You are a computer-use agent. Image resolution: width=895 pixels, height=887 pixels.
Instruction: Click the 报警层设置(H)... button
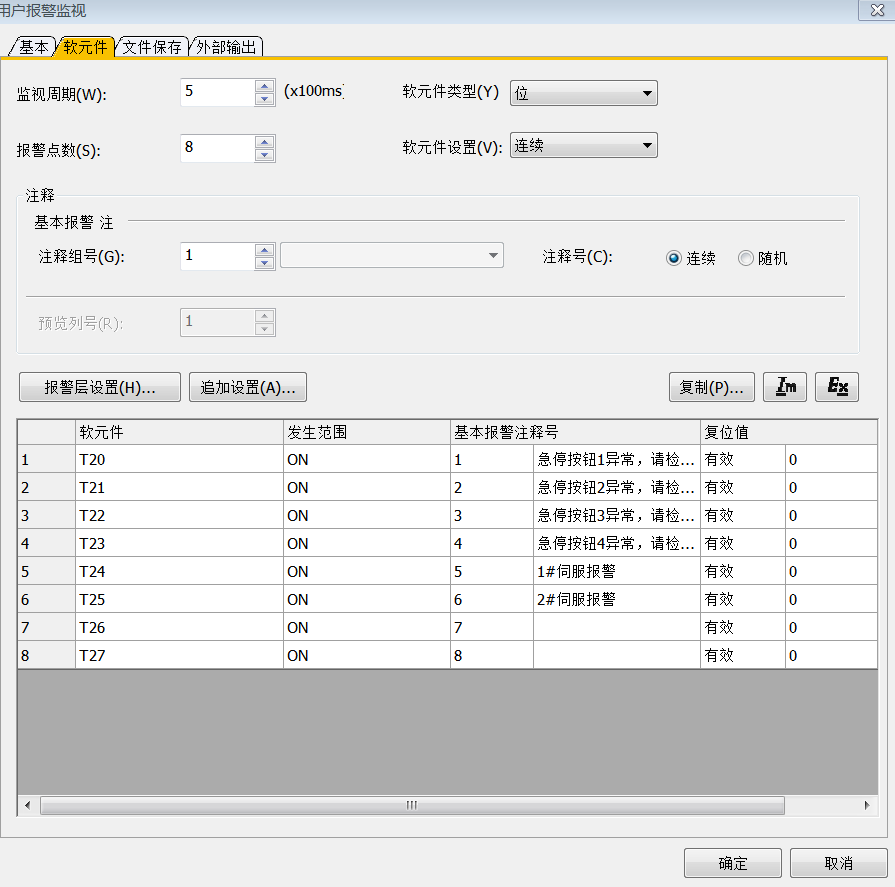[x=100, y=387]
